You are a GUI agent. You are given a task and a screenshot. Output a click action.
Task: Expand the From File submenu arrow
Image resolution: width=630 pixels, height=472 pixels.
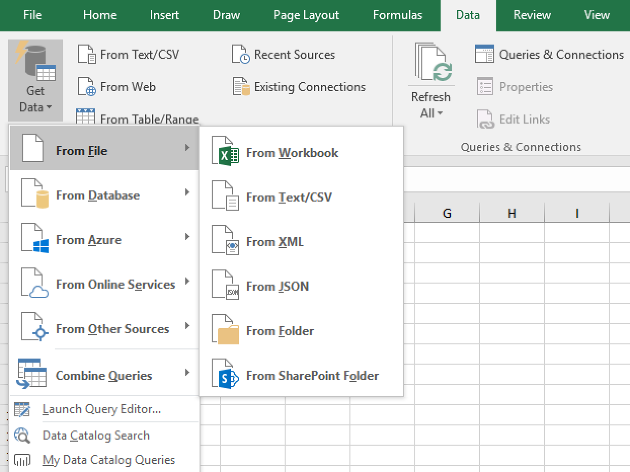tap(187, 148)
